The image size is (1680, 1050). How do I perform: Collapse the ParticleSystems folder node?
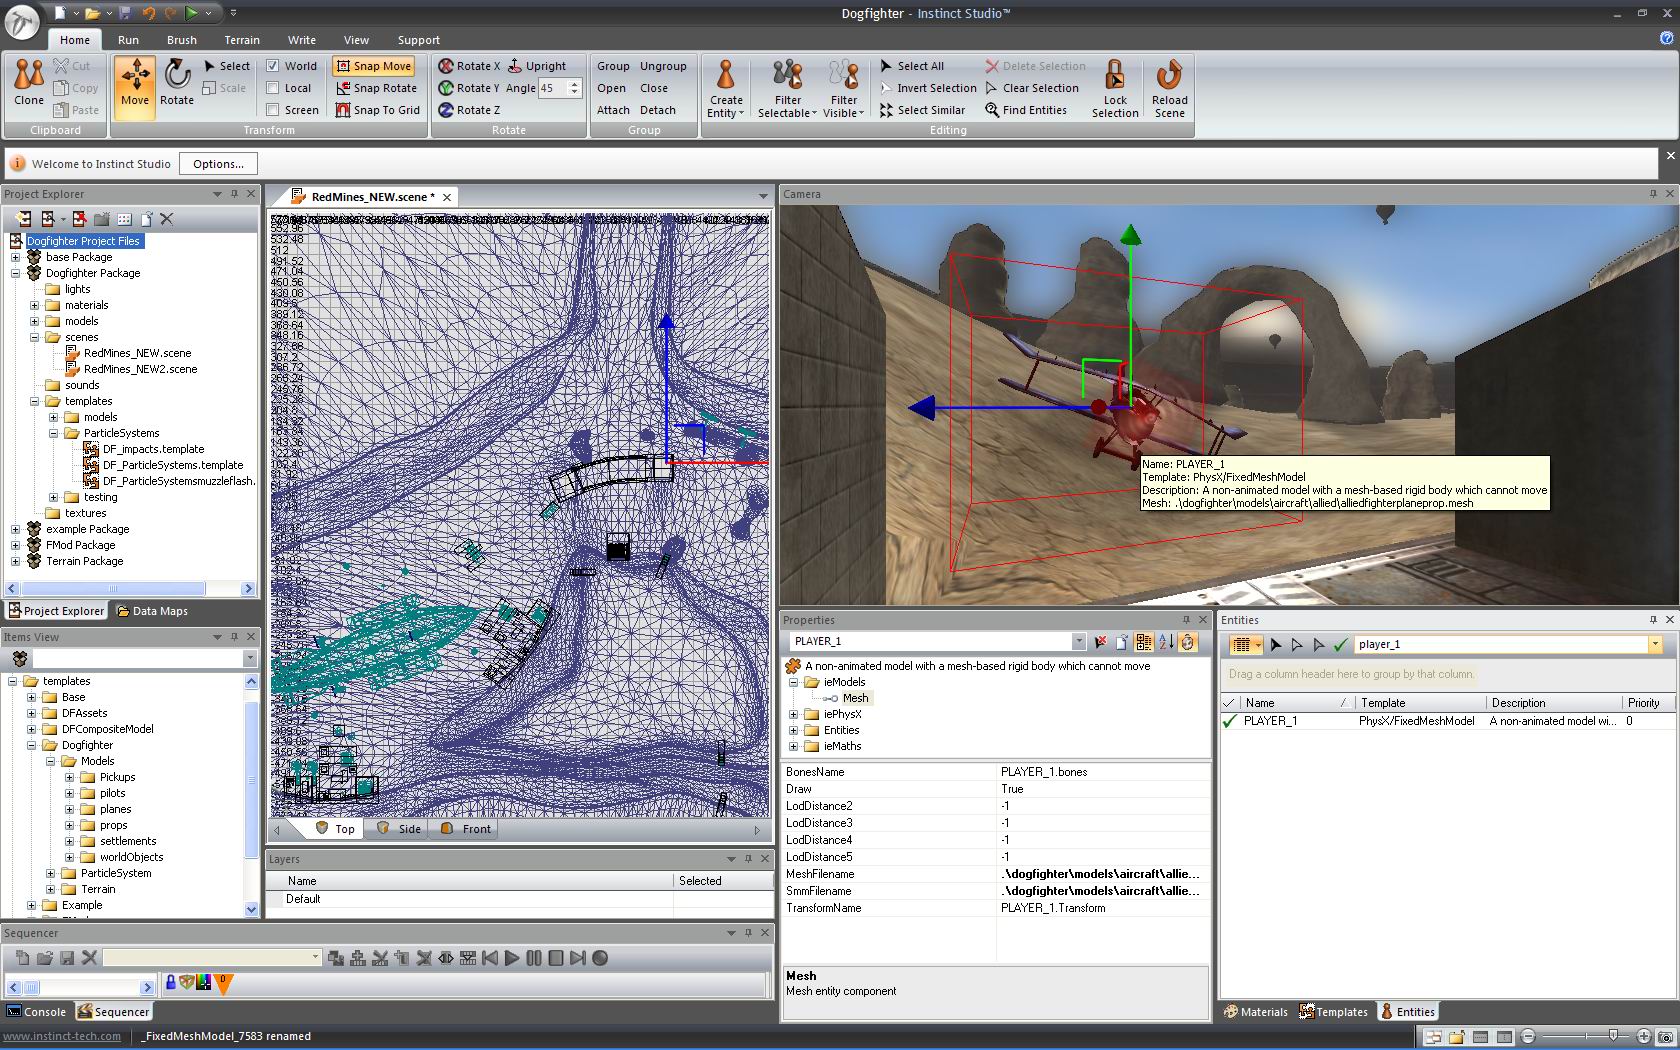pos(53,433)
